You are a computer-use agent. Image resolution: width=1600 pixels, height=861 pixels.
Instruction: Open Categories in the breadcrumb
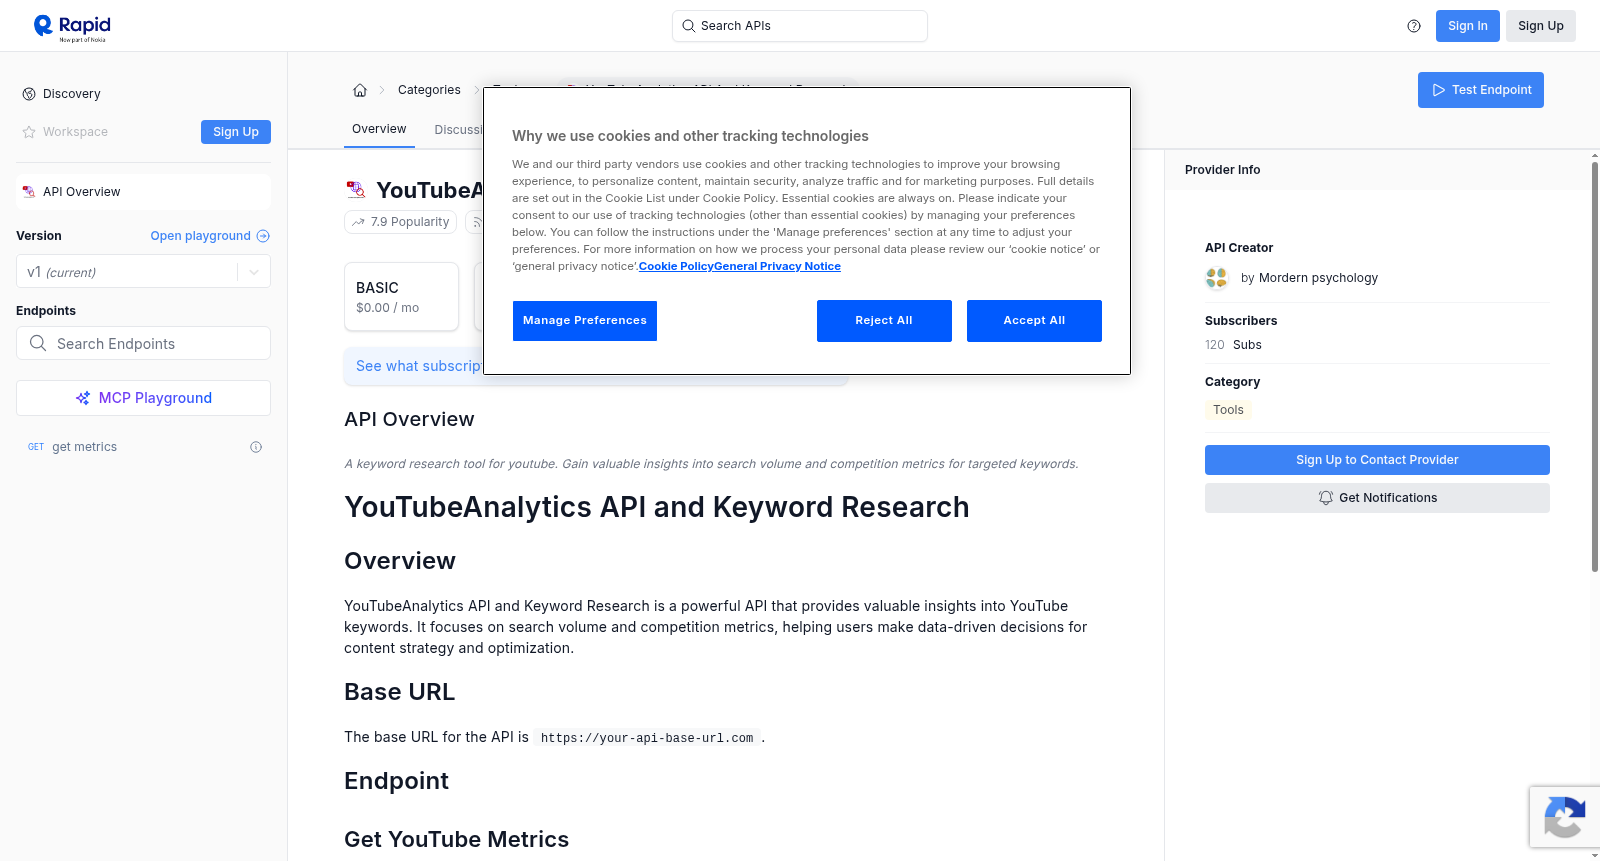(429, 90)
